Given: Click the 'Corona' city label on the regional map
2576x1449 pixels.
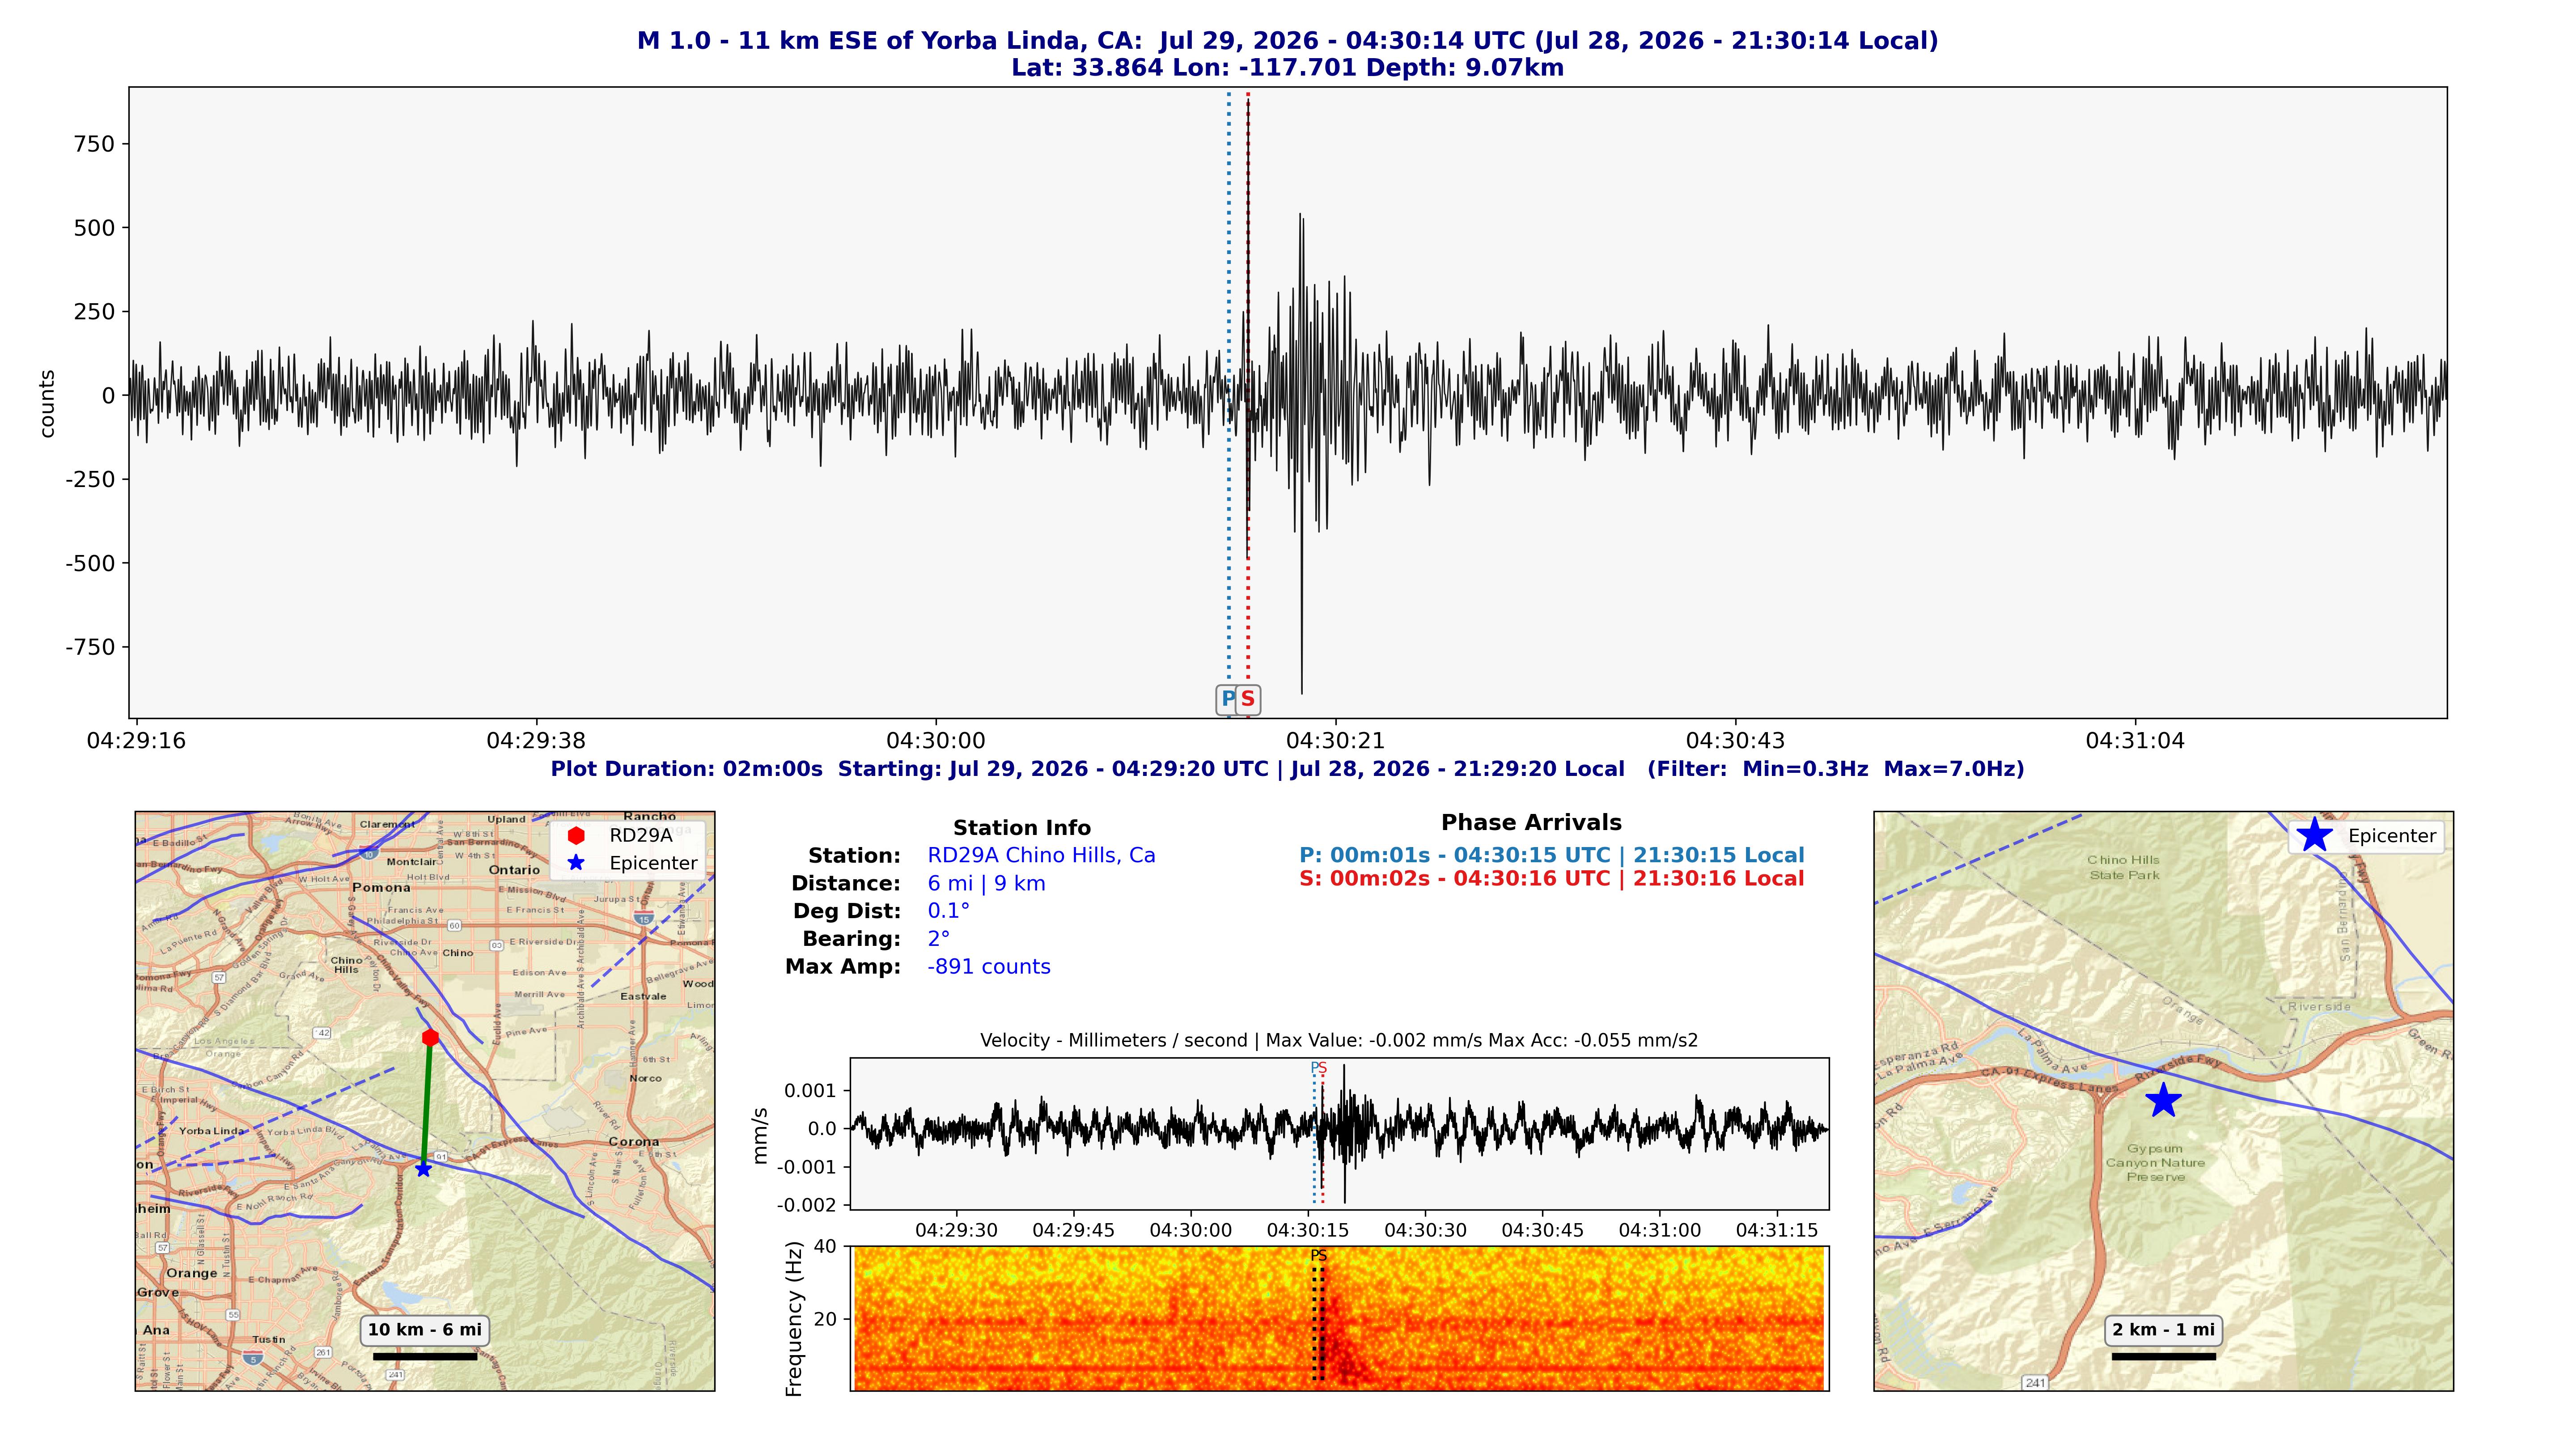Looking at the screenshot, I should [x=634, y=1142].
